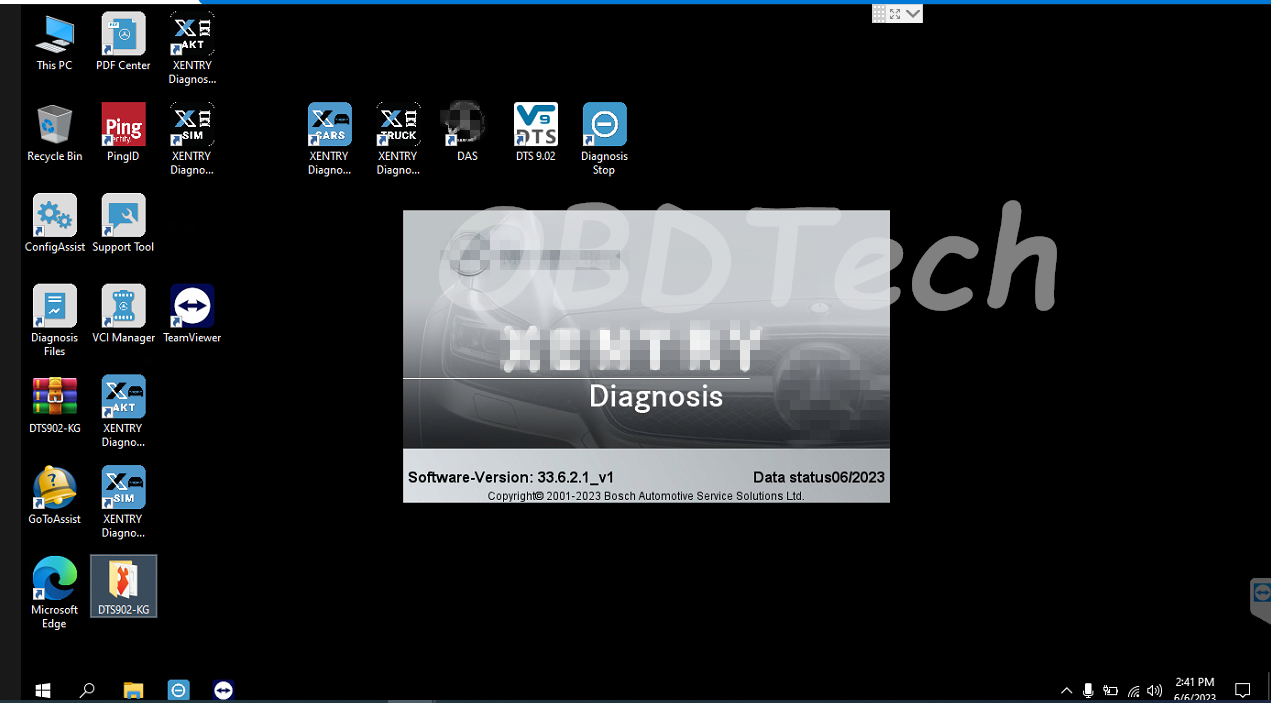Launch the VCI Manager shortcut
This screenshot has height=703, width=1271.
123,315
